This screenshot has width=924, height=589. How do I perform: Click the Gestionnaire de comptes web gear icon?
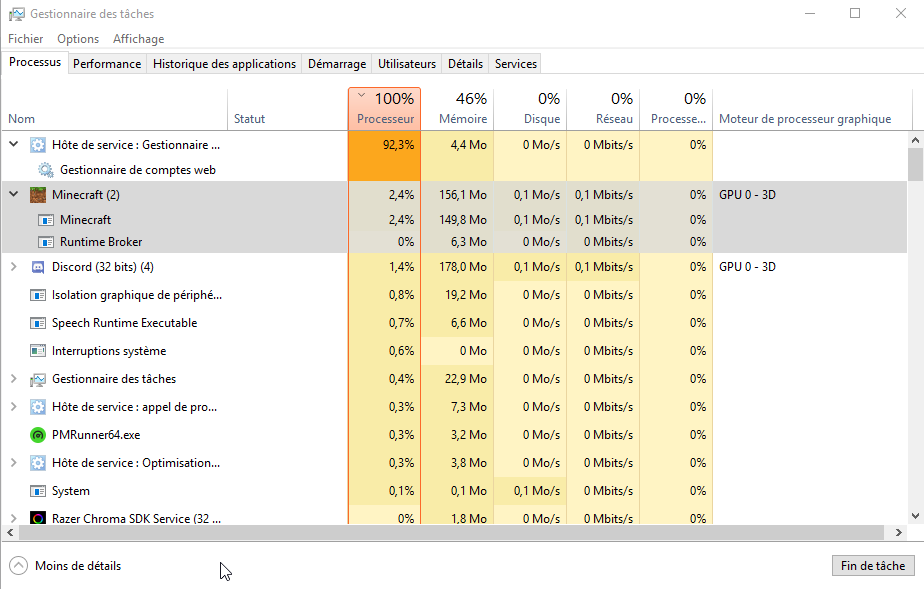(46, 170)
